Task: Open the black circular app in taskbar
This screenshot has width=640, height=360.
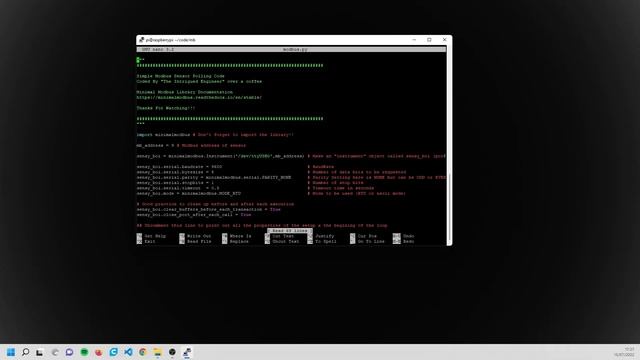Action: click(x=172, y=352)
